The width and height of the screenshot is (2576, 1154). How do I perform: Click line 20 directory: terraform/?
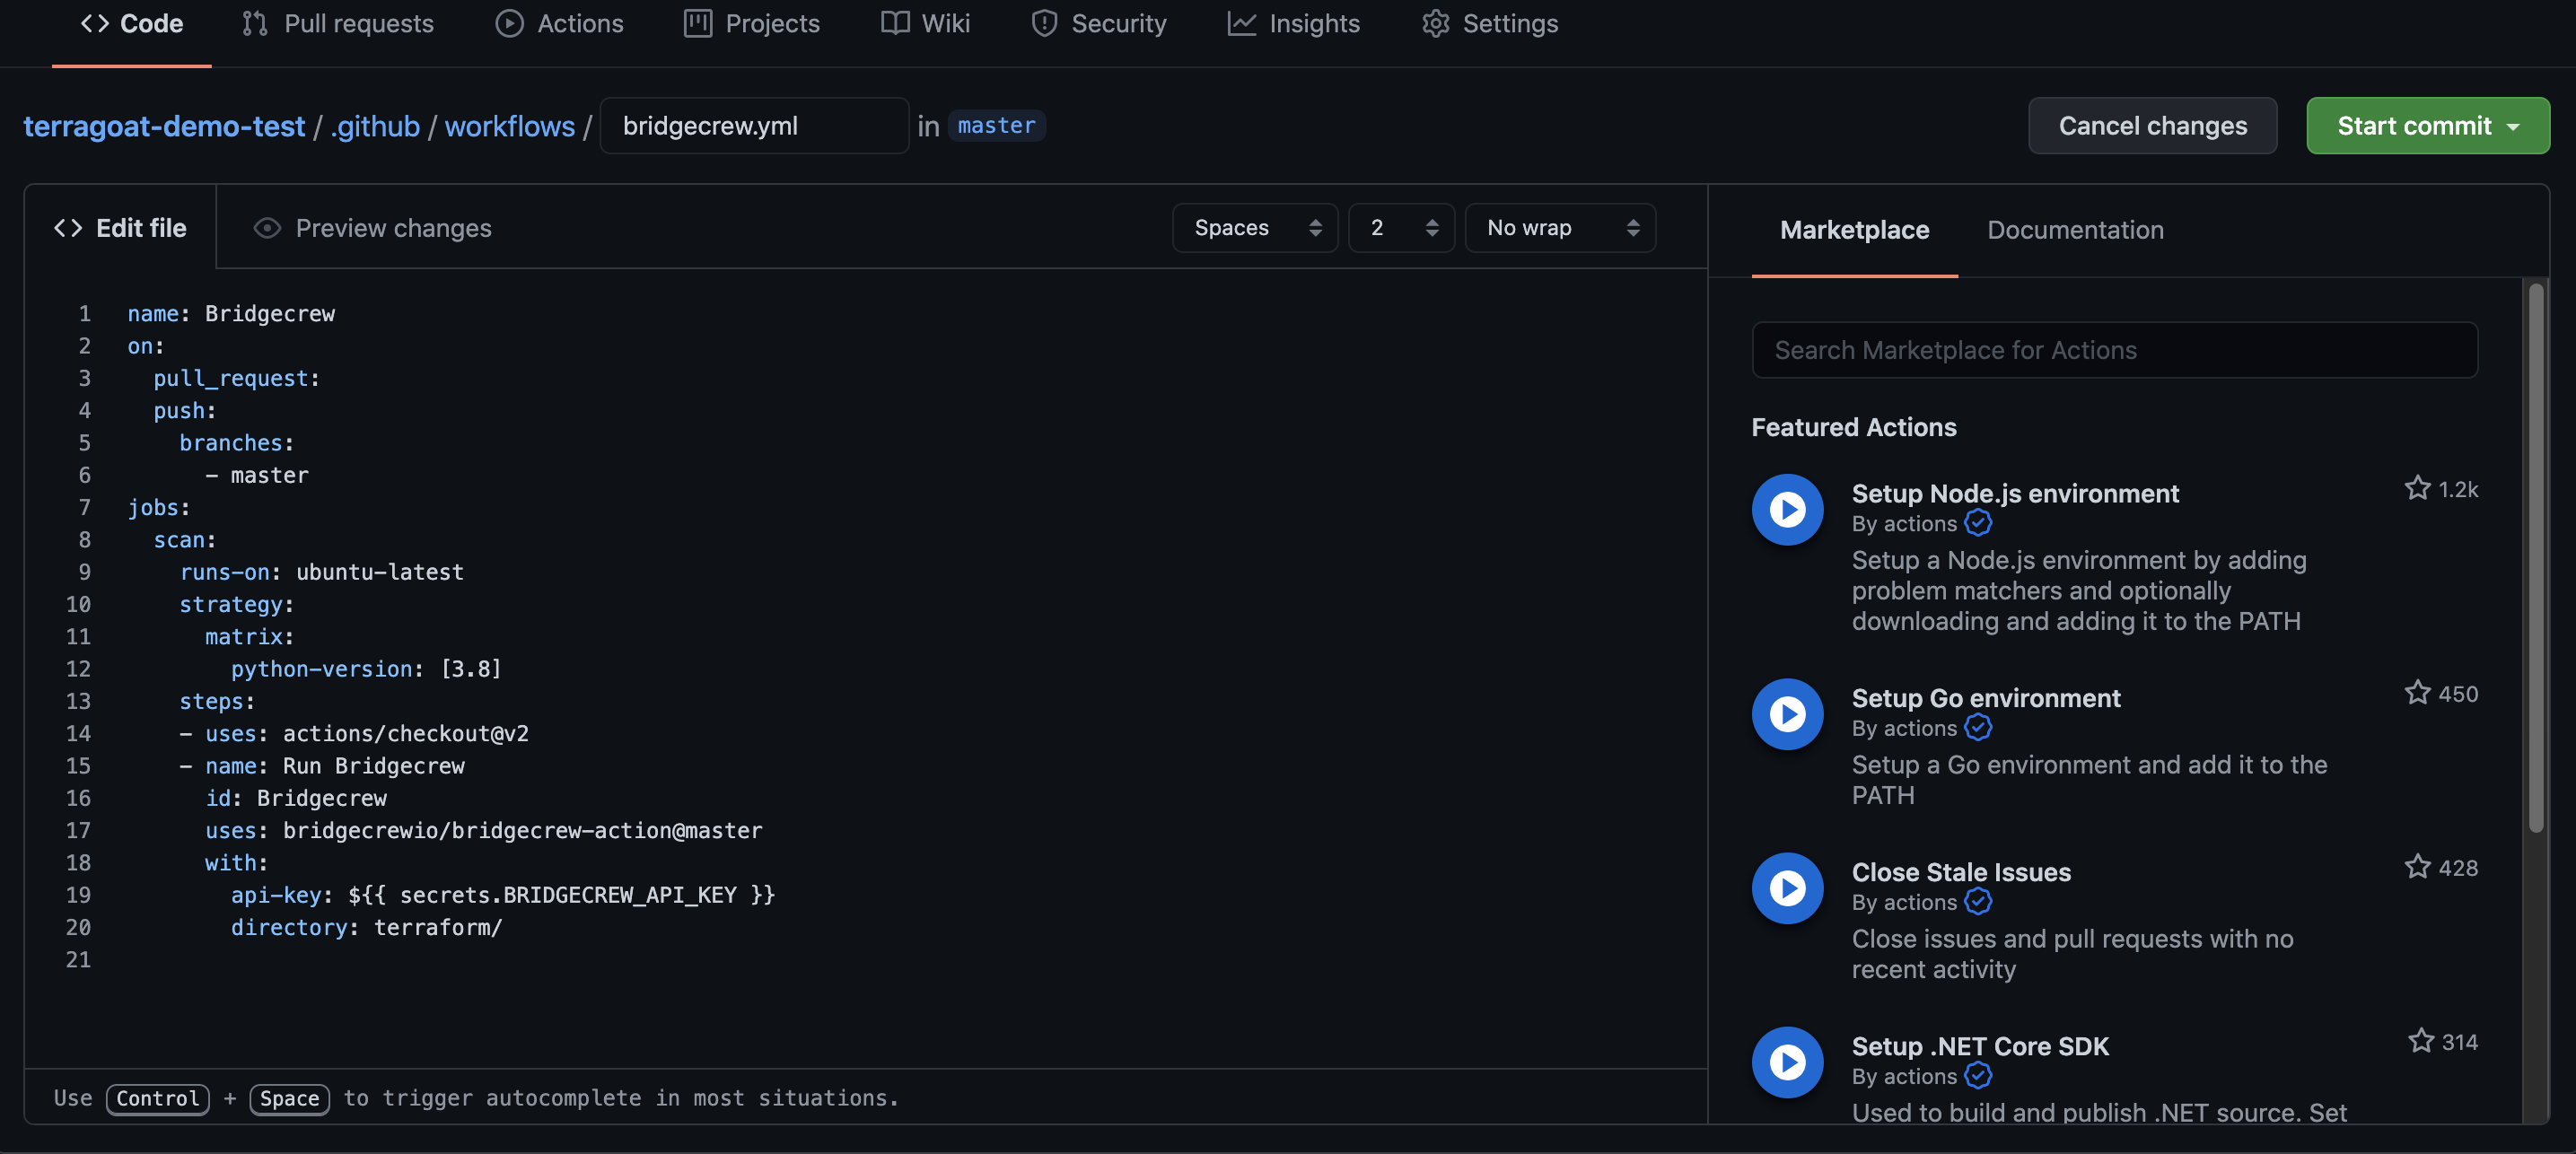(x=366, y=928)
